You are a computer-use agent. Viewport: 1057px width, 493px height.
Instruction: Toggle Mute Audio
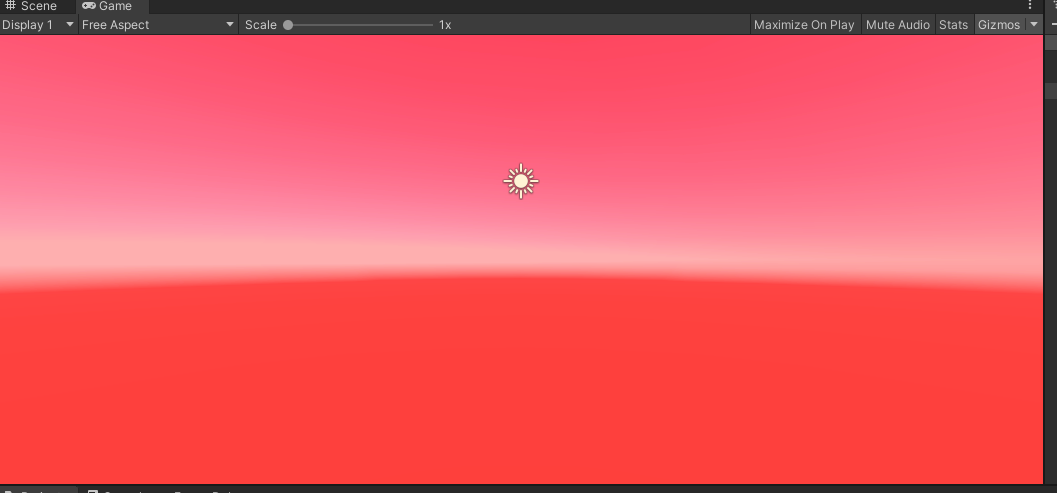tap(898, 25)
